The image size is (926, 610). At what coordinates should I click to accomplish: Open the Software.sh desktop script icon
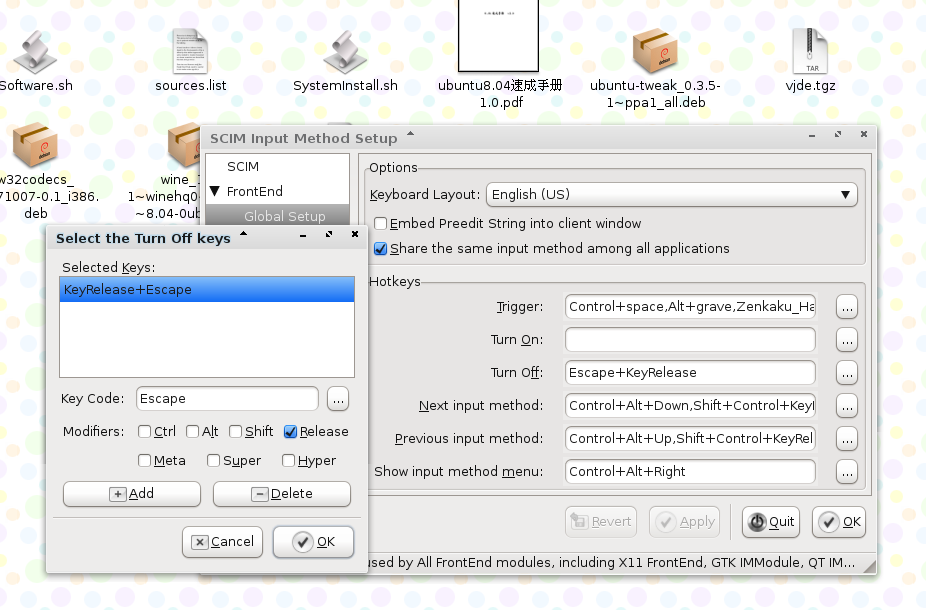(x=35, y=53)
